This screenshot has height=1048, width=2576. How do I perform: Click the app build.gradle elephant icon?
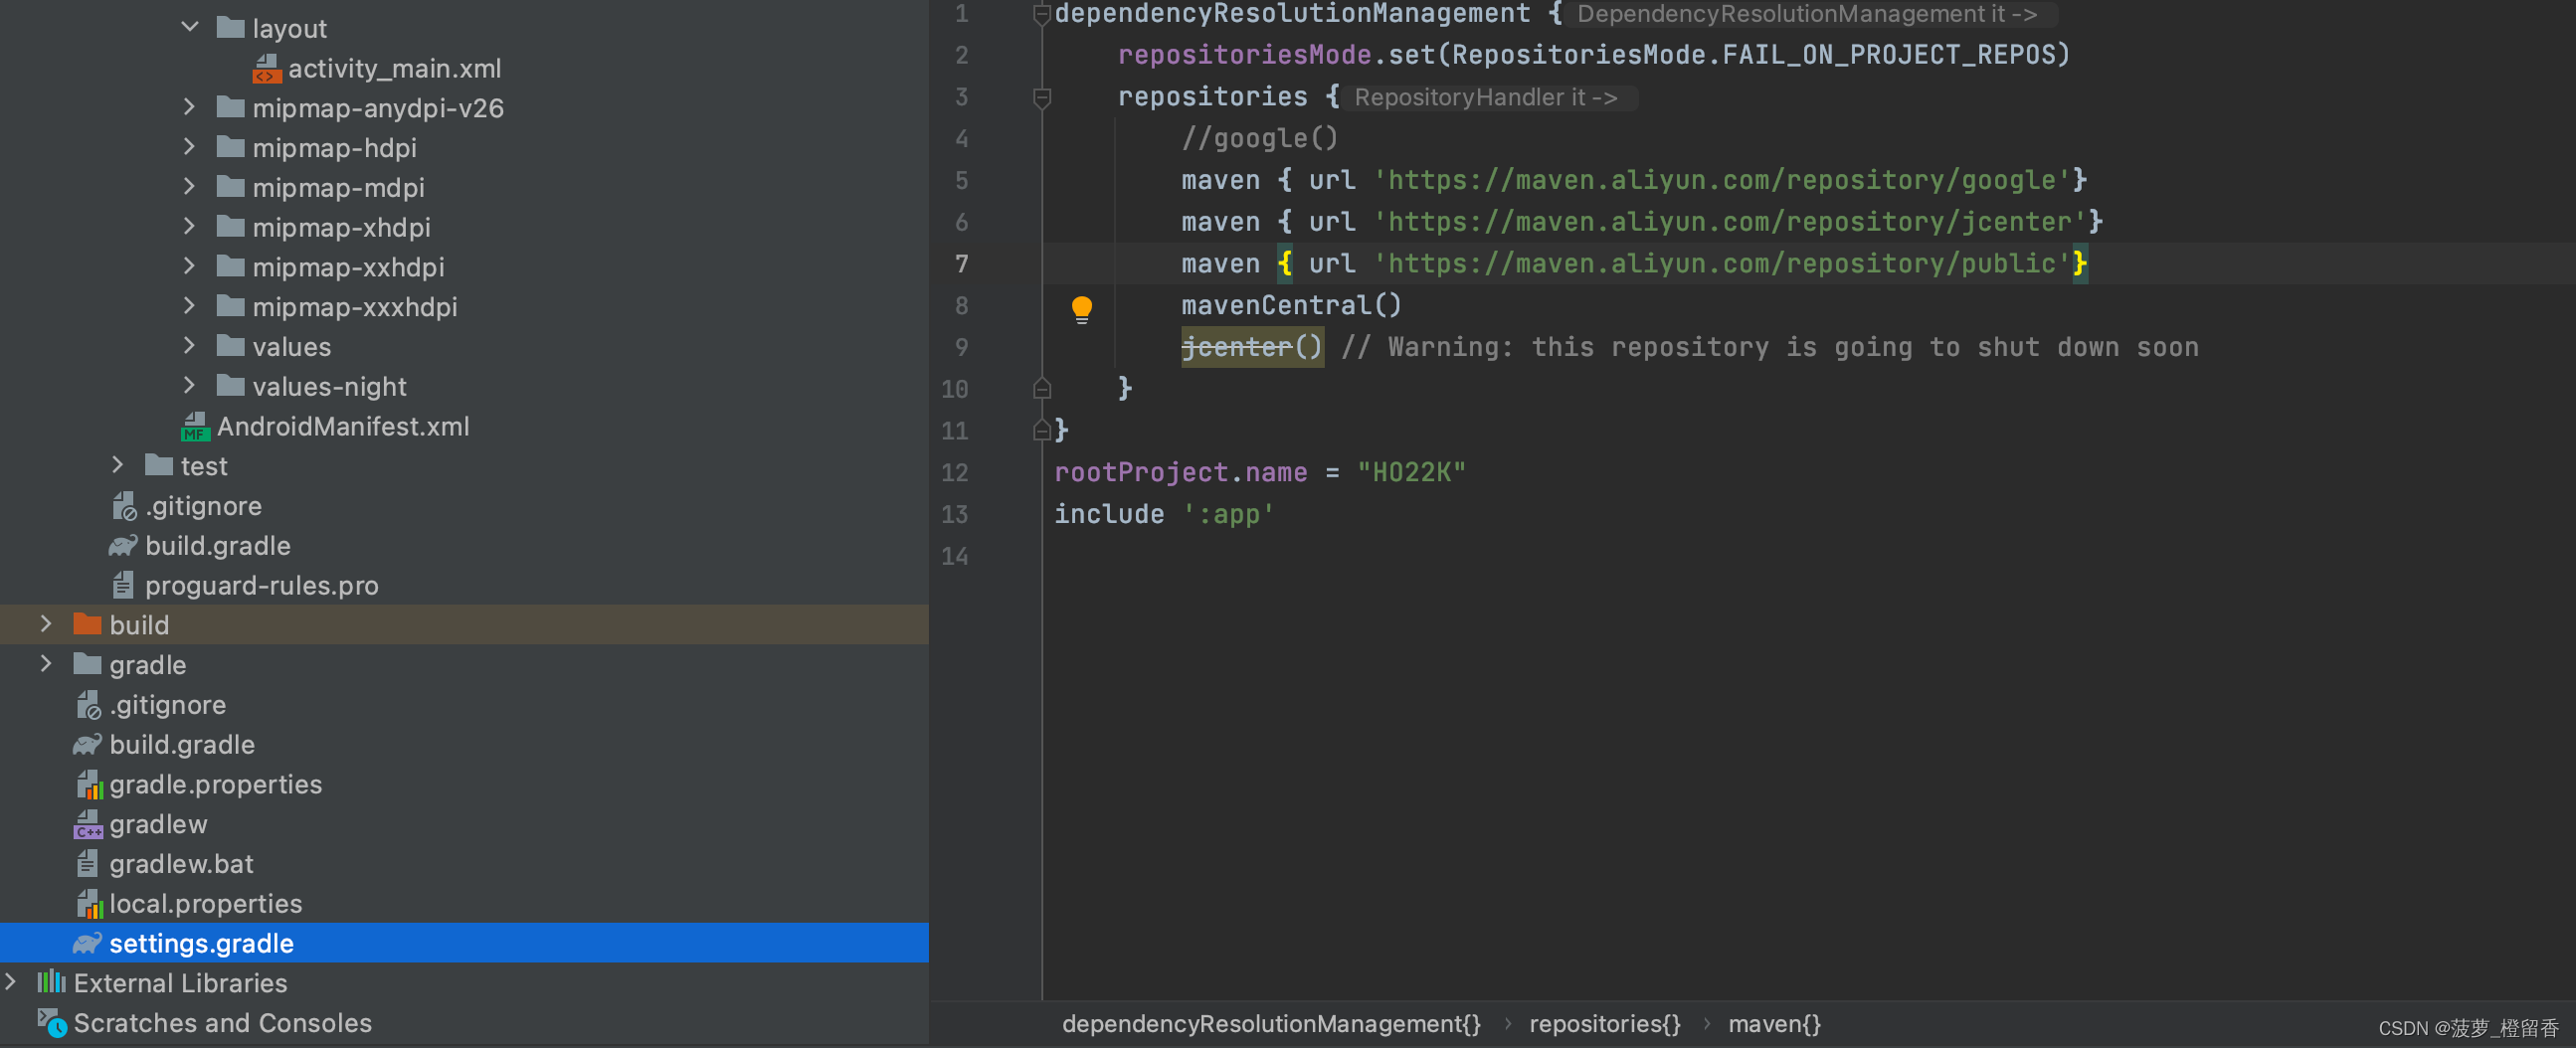click(x=123, y=545)
